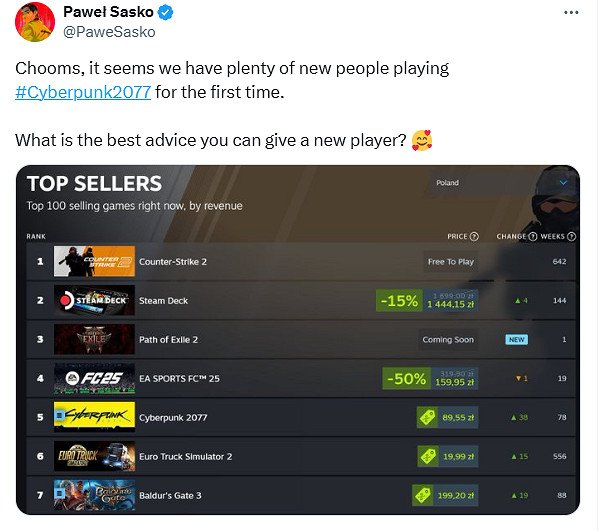
Task: Click the -15% Steam Deck discount badge
Action: (x=399, y=300)
